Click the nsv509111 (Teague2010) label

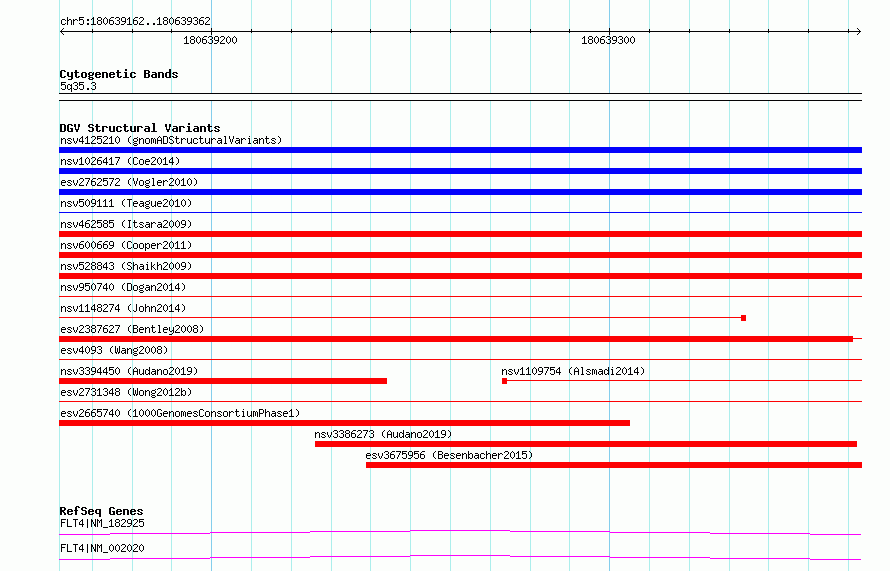(126, 203)
